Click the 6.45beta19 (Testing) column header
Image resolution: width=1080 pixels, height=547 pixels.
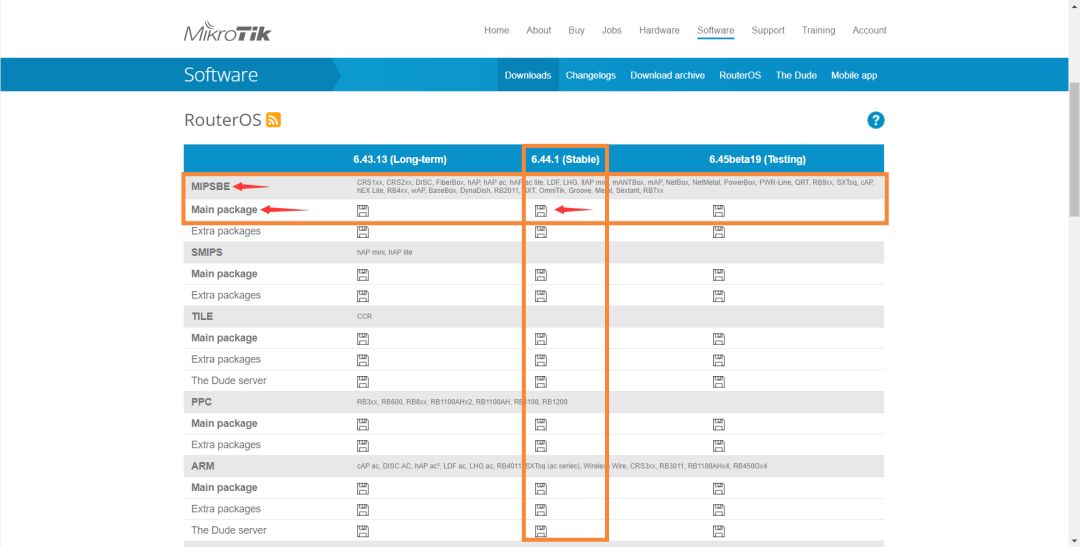point(757,159)
